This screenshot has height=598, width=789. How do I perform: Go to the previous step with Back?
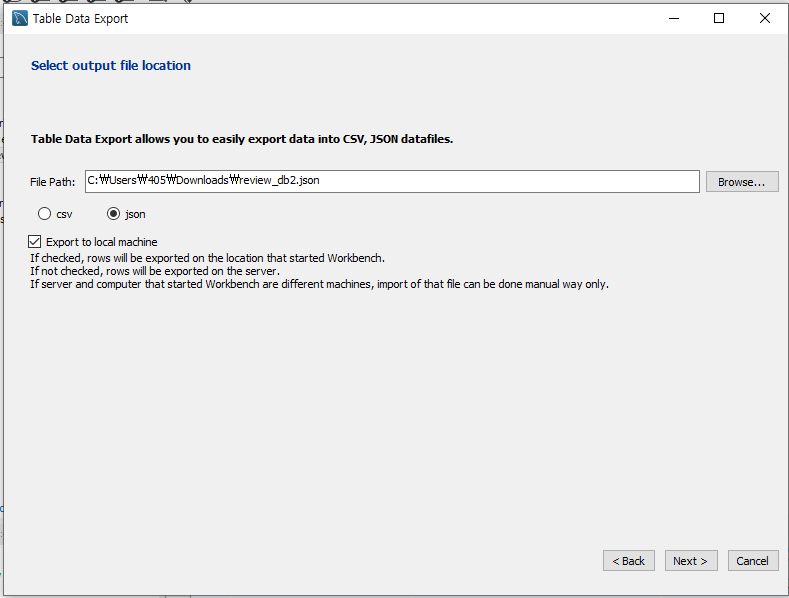click(x=628, y=561)
